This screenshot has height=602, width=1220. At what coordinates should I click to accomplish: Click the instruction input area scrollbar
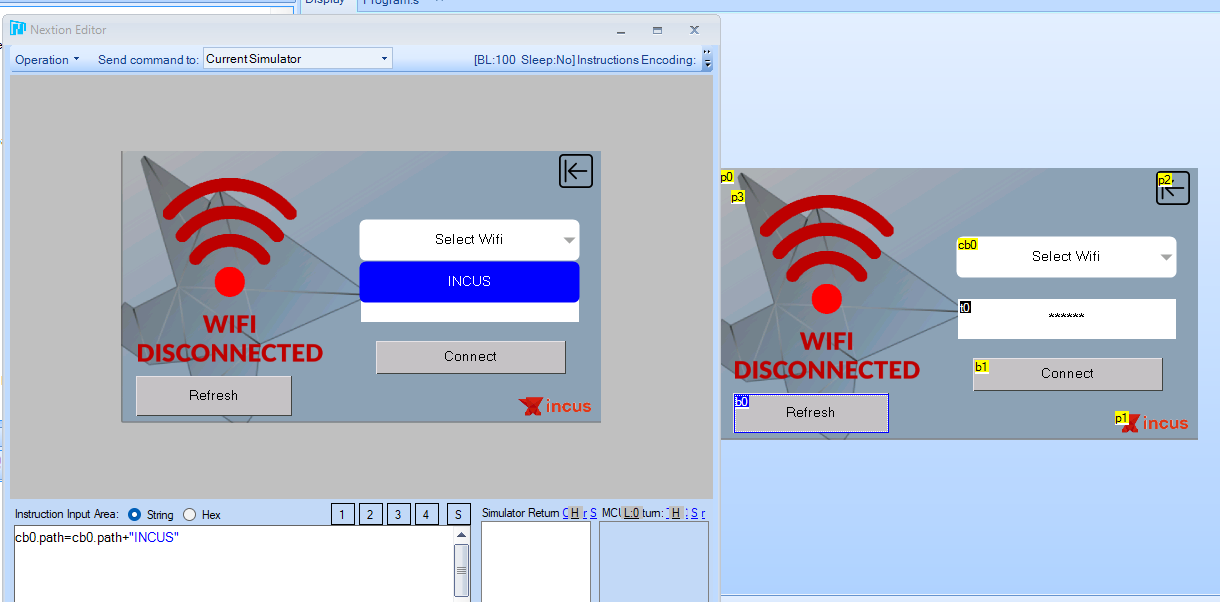coord(461,565)
